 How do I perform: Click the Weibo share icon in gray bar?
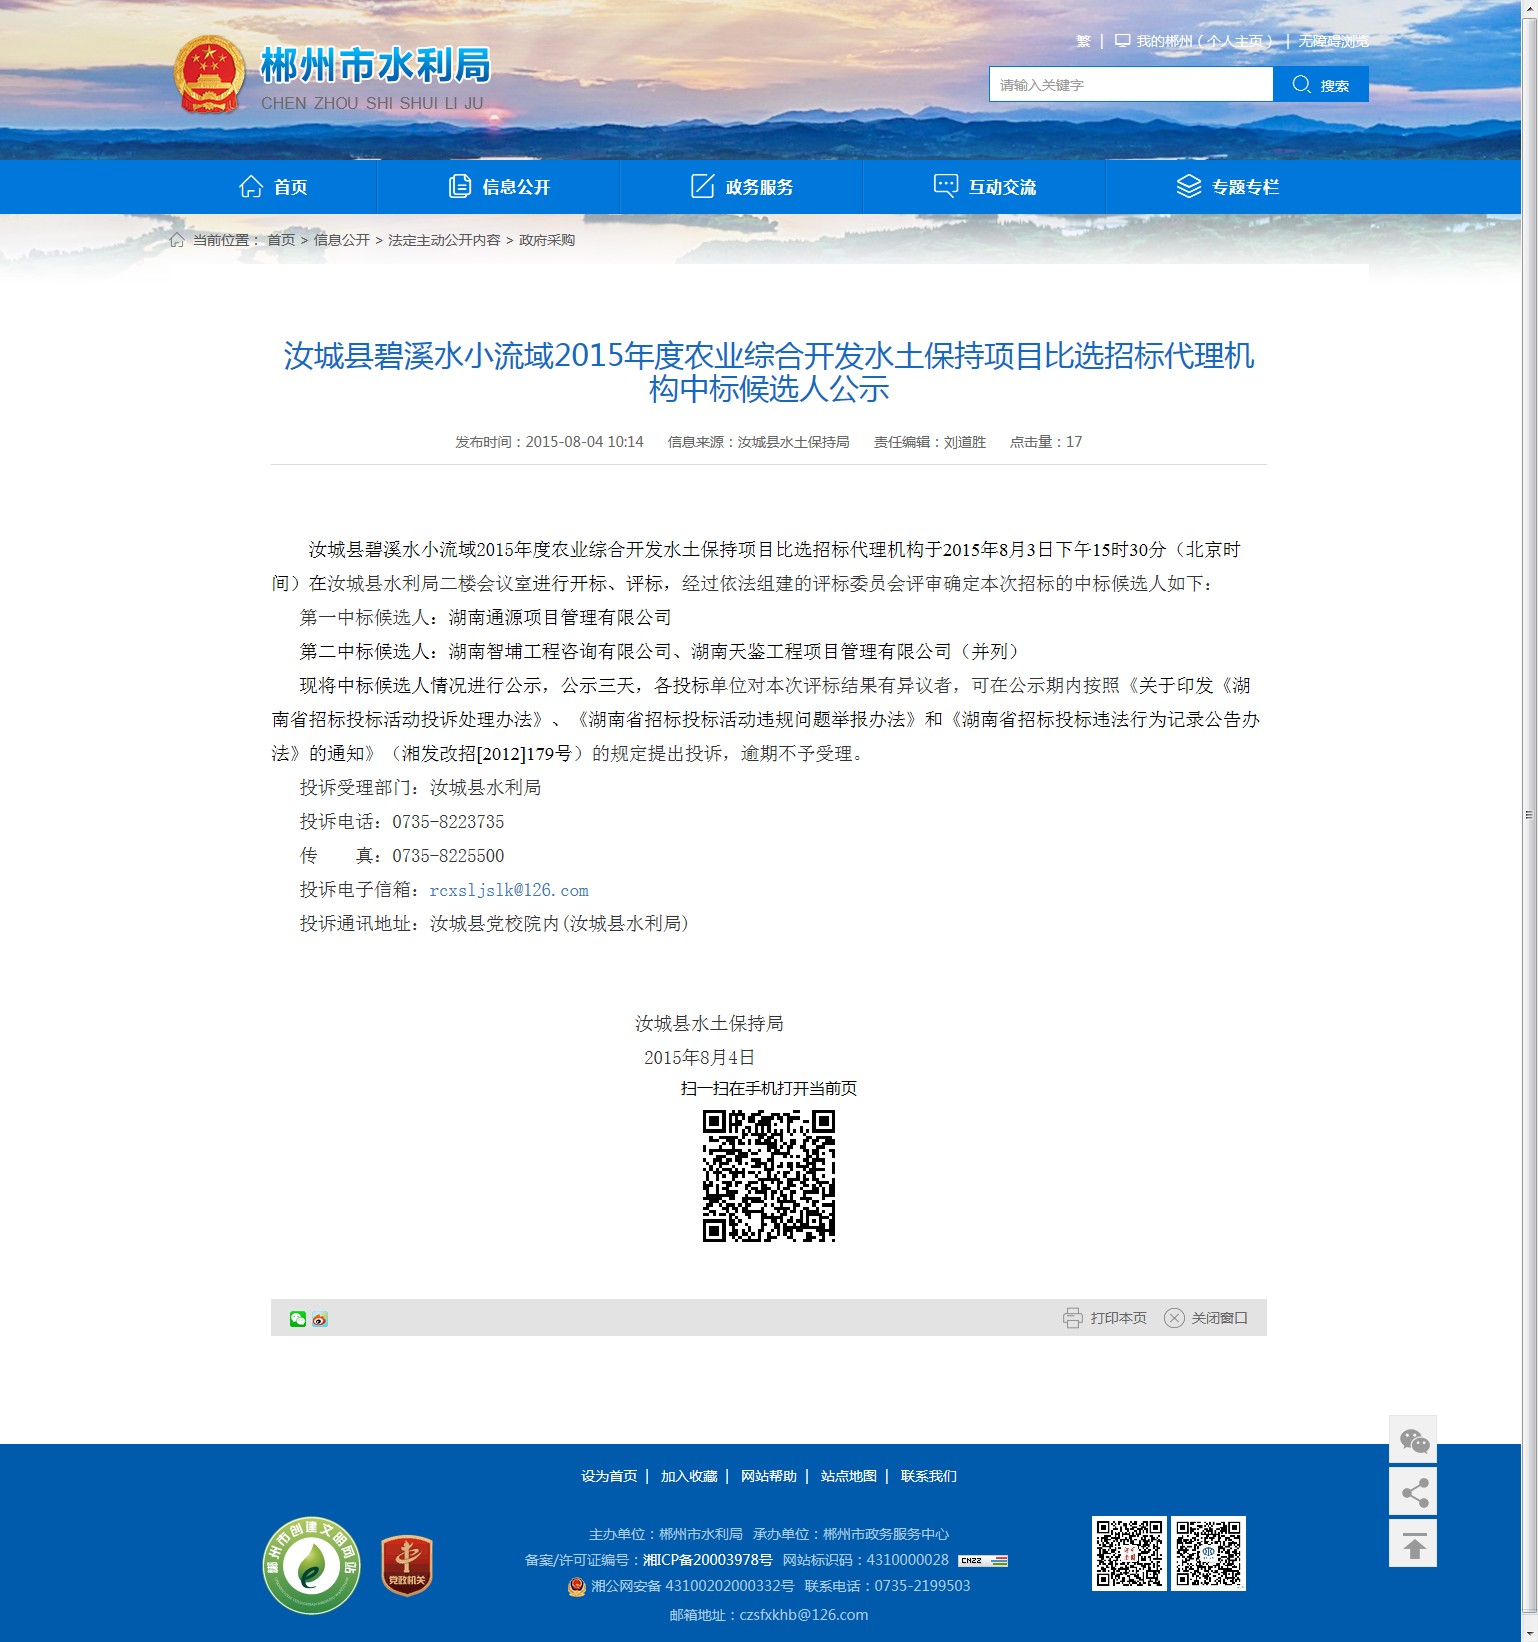pyautogui.click(x=320, y=1319)
